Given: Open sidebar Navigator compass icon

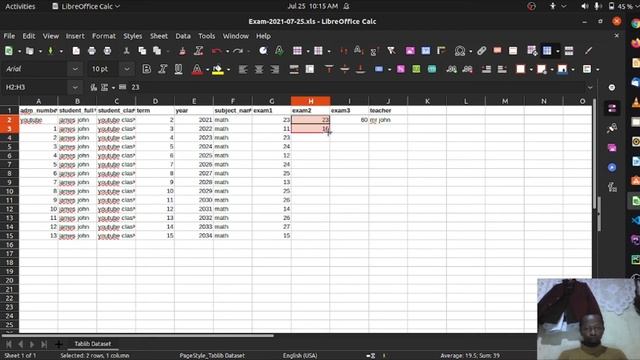Looking at the screenshot, I should 612,167.
